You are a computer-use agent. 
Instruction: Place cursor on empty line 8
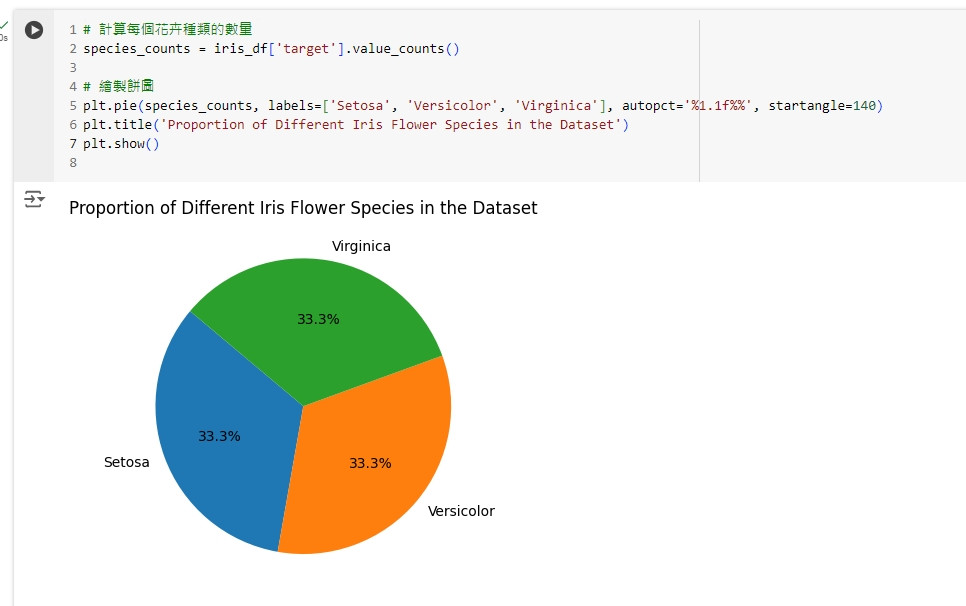pyautogui.click(x=200, y=162)
